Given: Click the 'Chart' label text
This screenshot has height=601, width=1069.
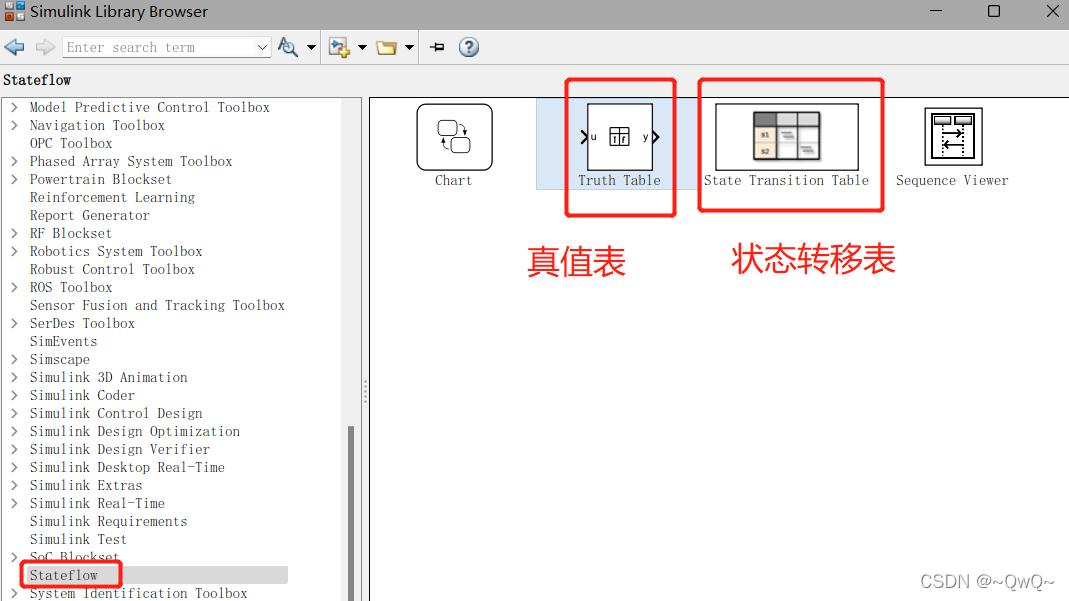Looking at the screenshot, I should pyautogui.click(x=454, y=181).
